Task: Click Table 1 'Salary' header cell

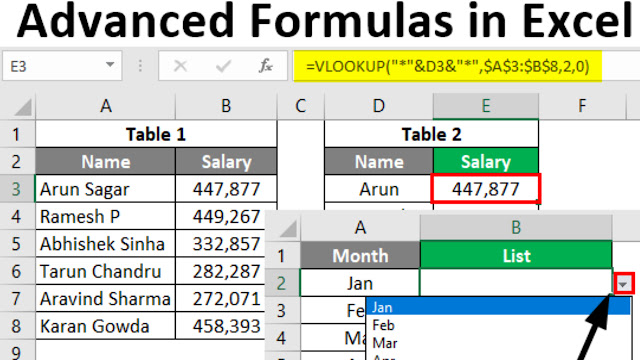Action: 226,162
